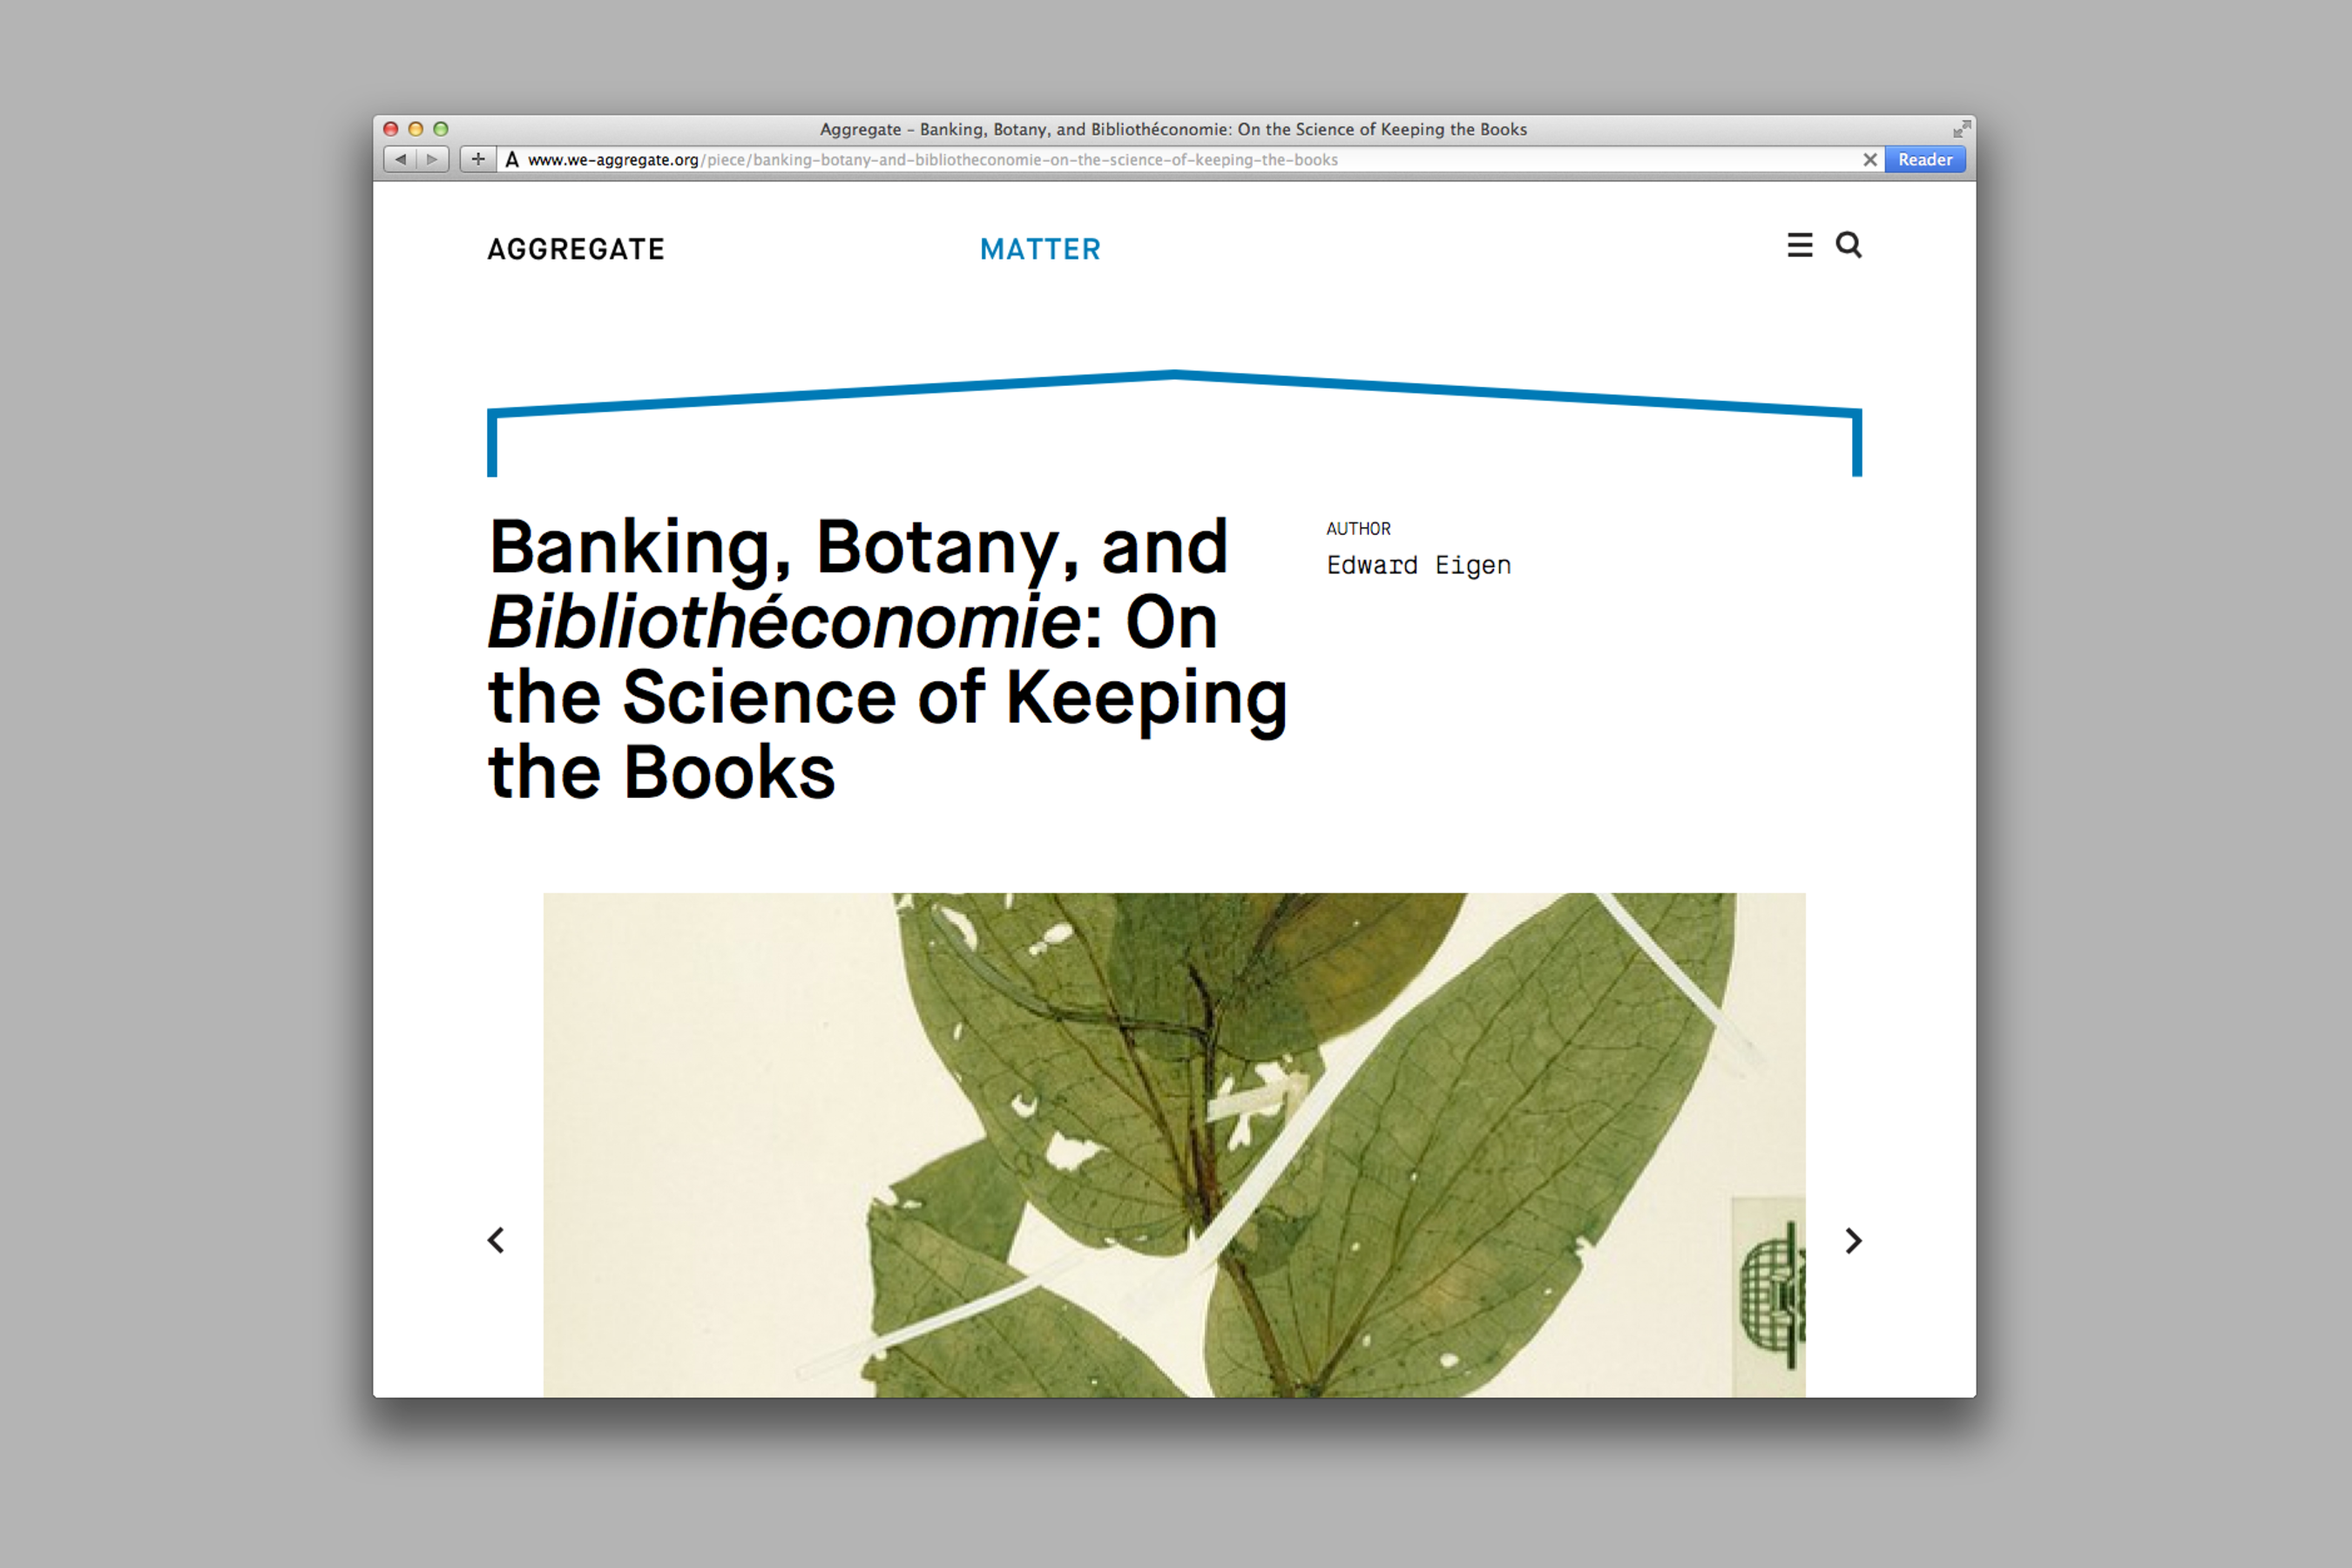Click the browser forward arrow
The height and width of the screenshot is (1568, 2352).
click(432, 159)
